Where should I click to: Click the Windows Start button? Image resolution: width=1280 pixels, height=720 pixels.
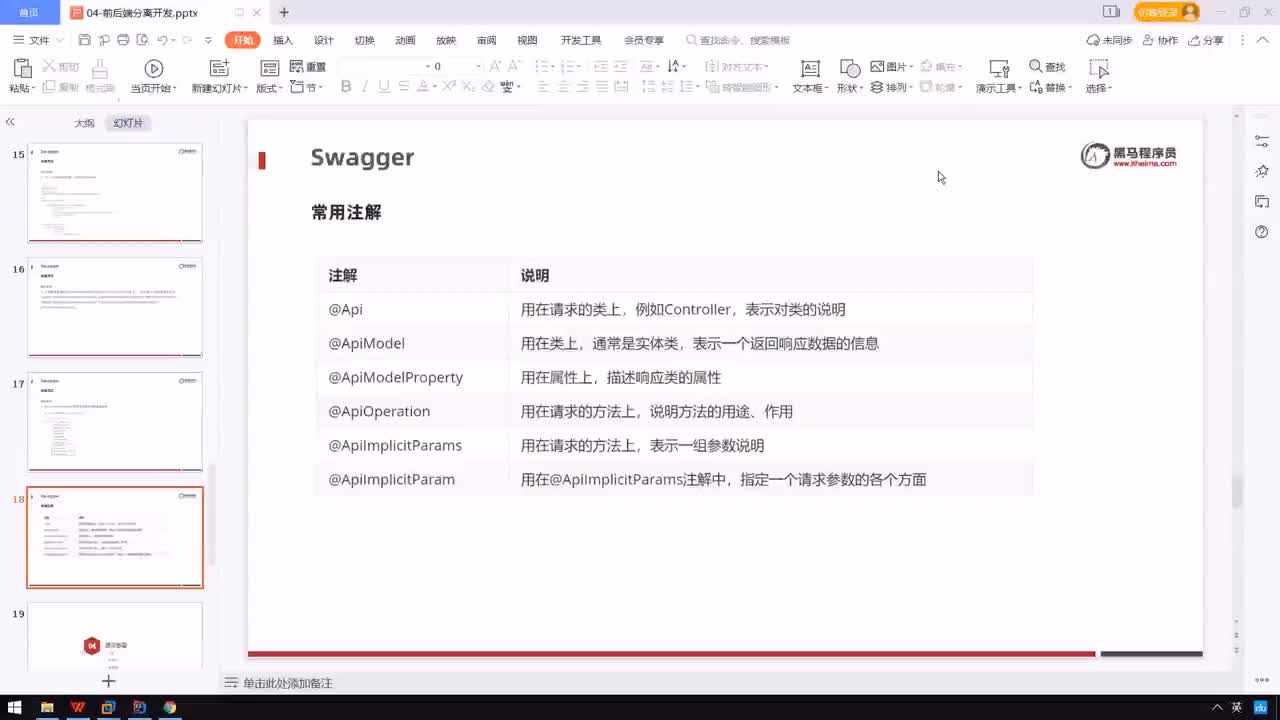tap(16, 707)
